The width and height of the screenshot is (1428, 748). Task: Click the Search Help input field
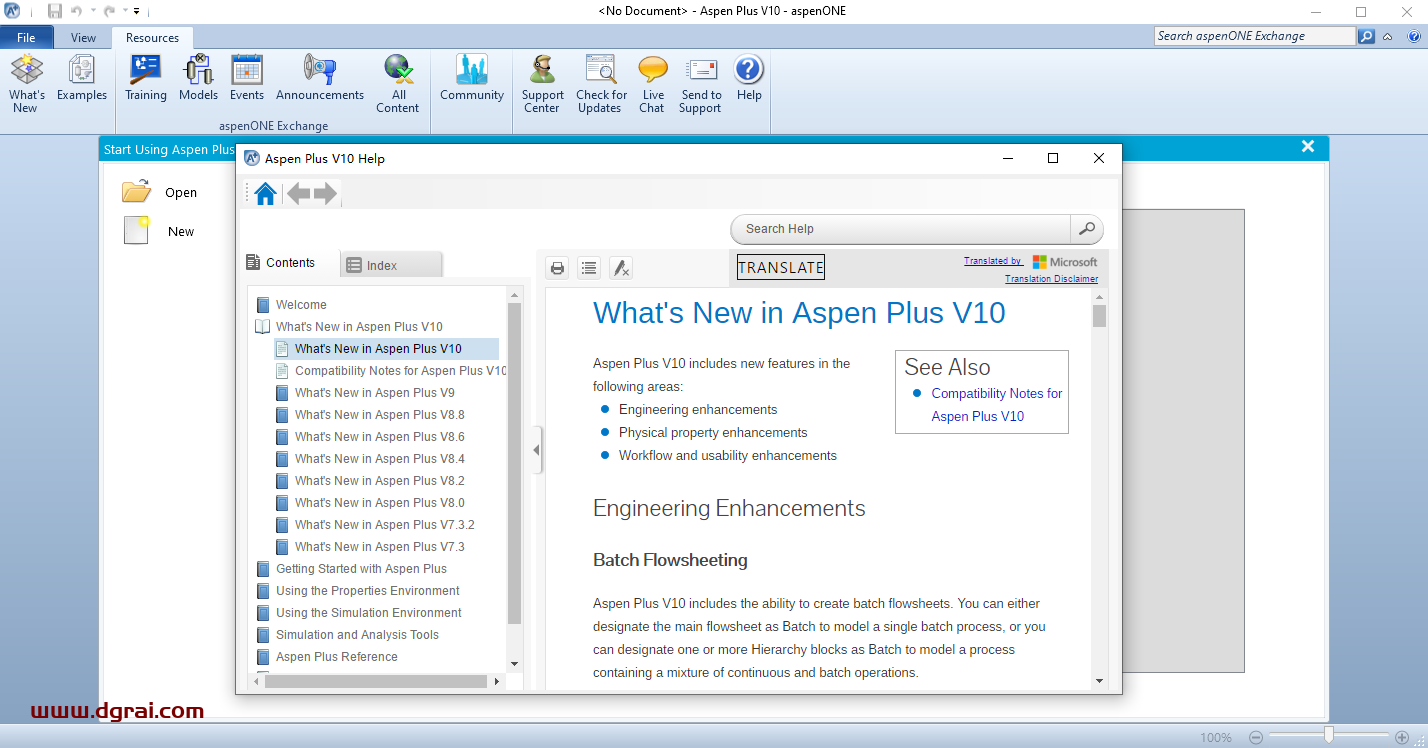click(x=901, y=229)
